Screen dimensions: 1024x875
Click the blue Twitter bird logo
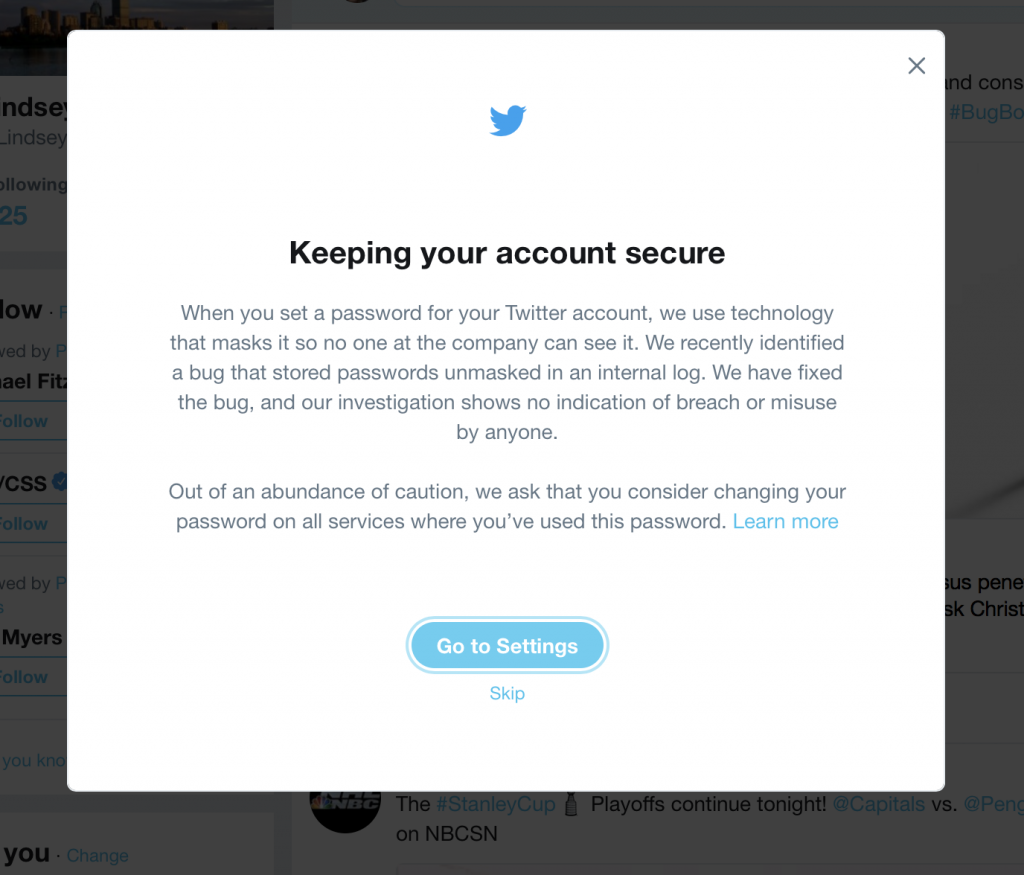pyautogui.click(x=507, y=121)
